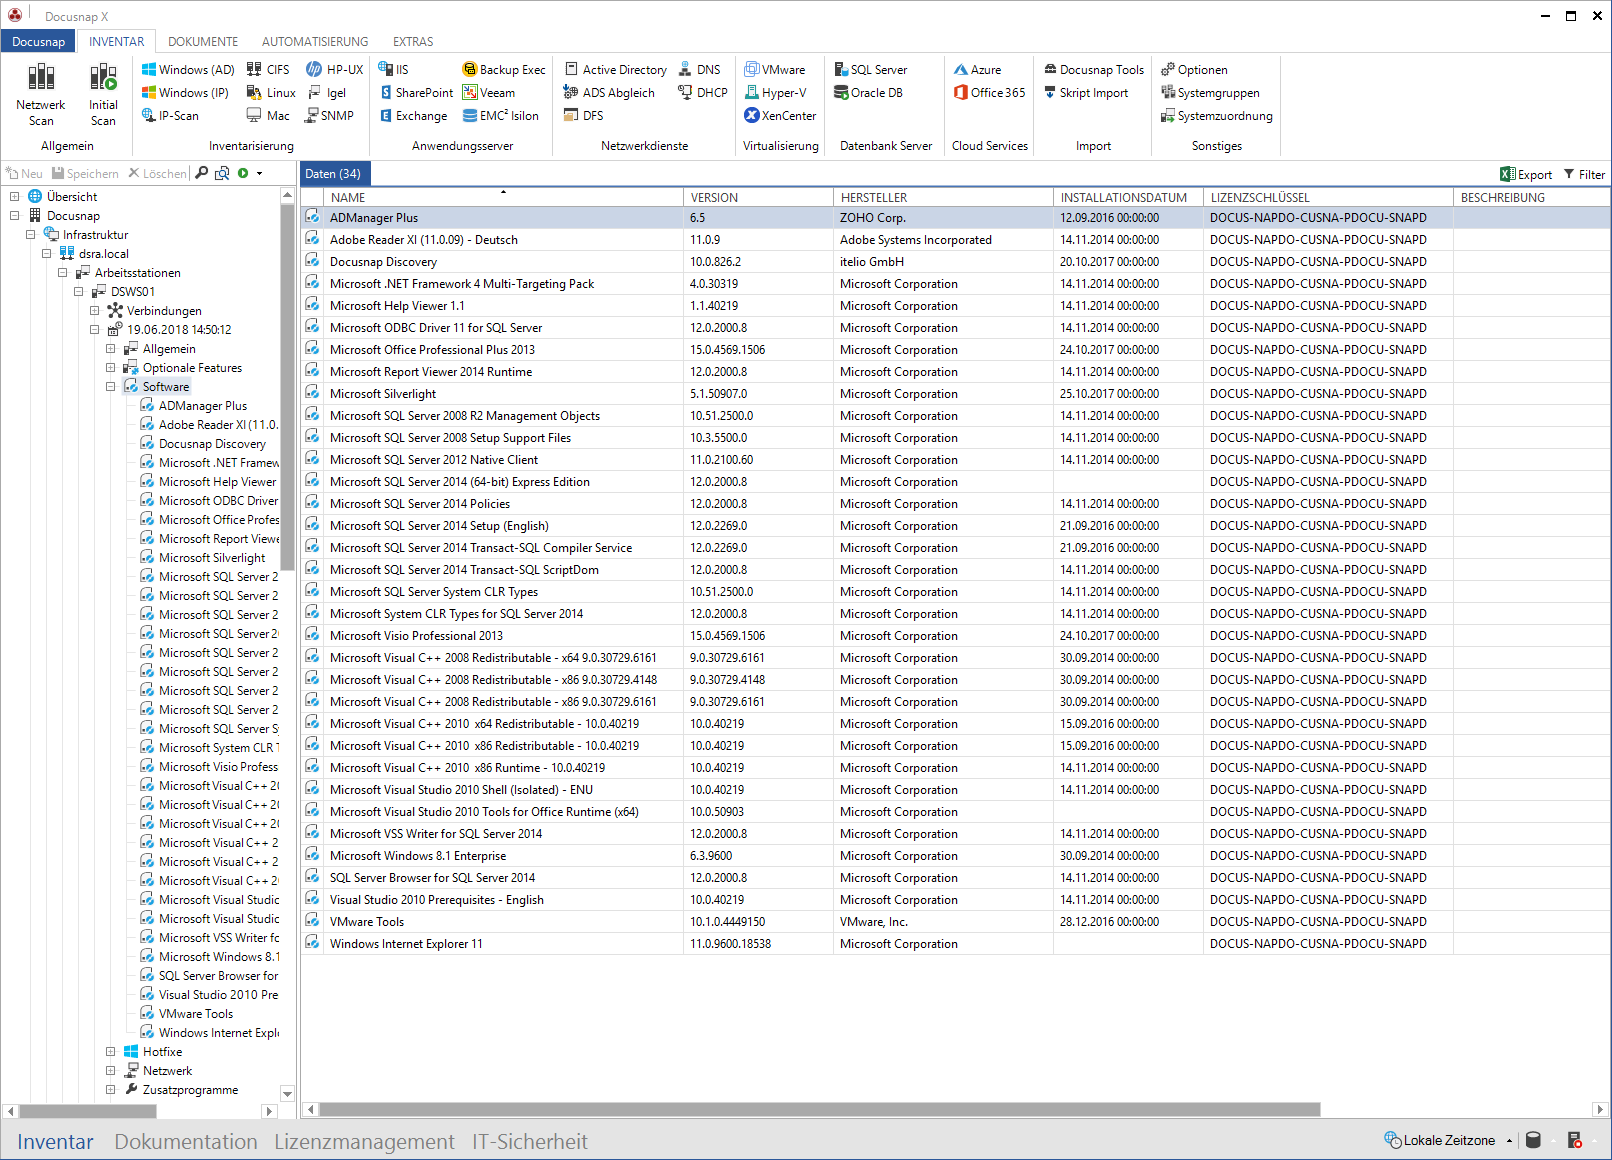Run ADS Abgleich

(x=609, y=93)
